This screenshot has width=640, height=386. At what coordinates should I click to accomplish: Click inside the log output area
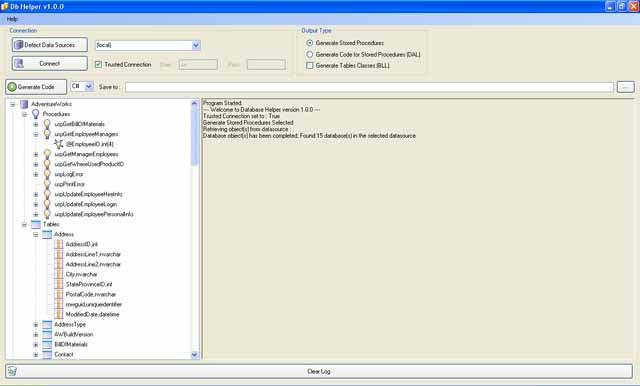point(418,228)
